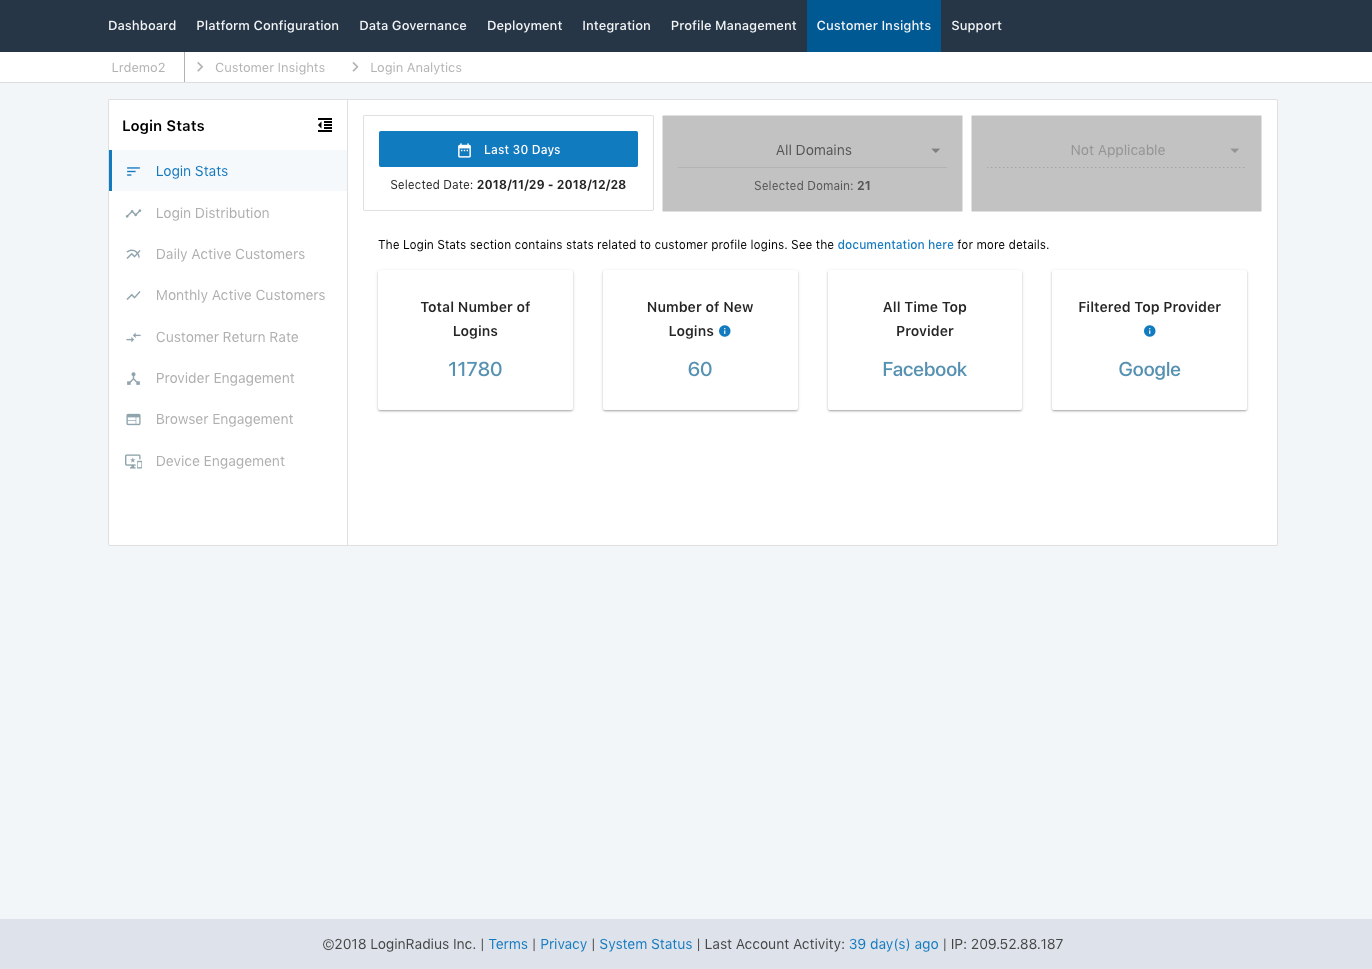Screen dimensions: 1372x969
Task: Open the Platform Configuration menu
Action: [x=268, y=26]
